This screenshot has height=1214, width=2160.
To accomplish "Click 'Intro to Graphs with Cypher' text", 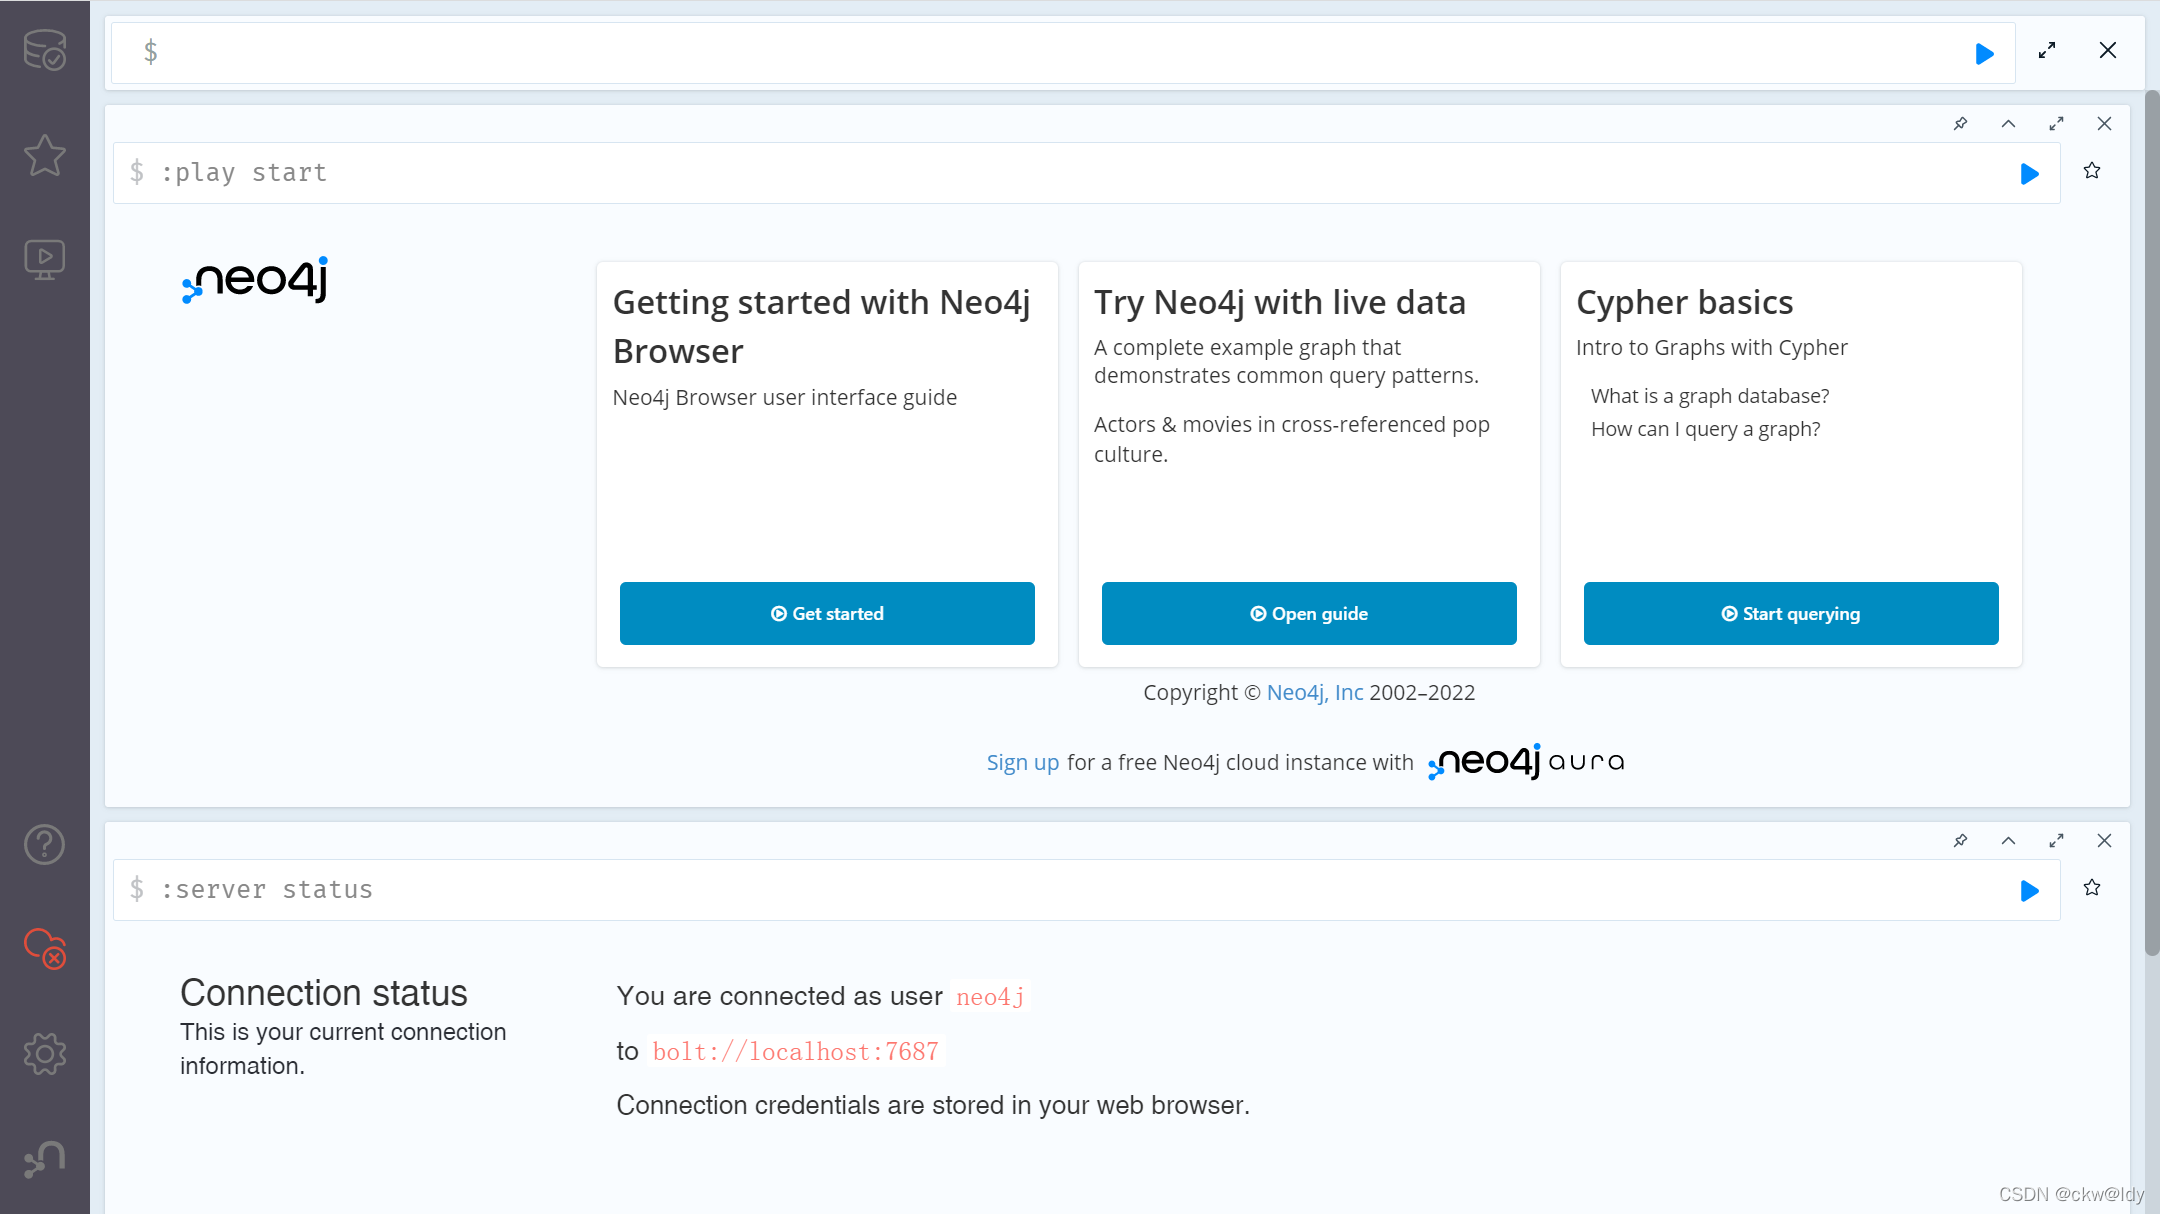I will point(1711,347).
